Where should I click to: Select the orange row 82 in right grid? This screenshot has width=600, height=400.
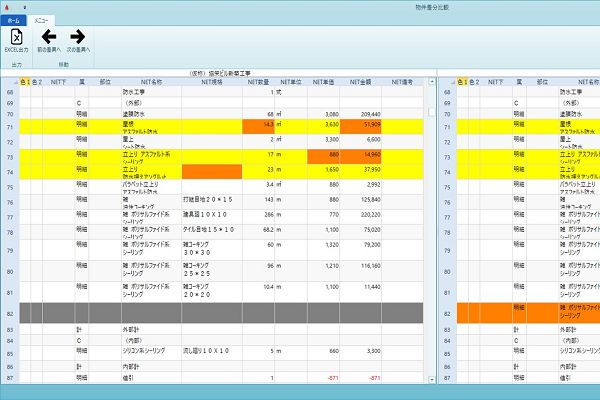point(528,313)
